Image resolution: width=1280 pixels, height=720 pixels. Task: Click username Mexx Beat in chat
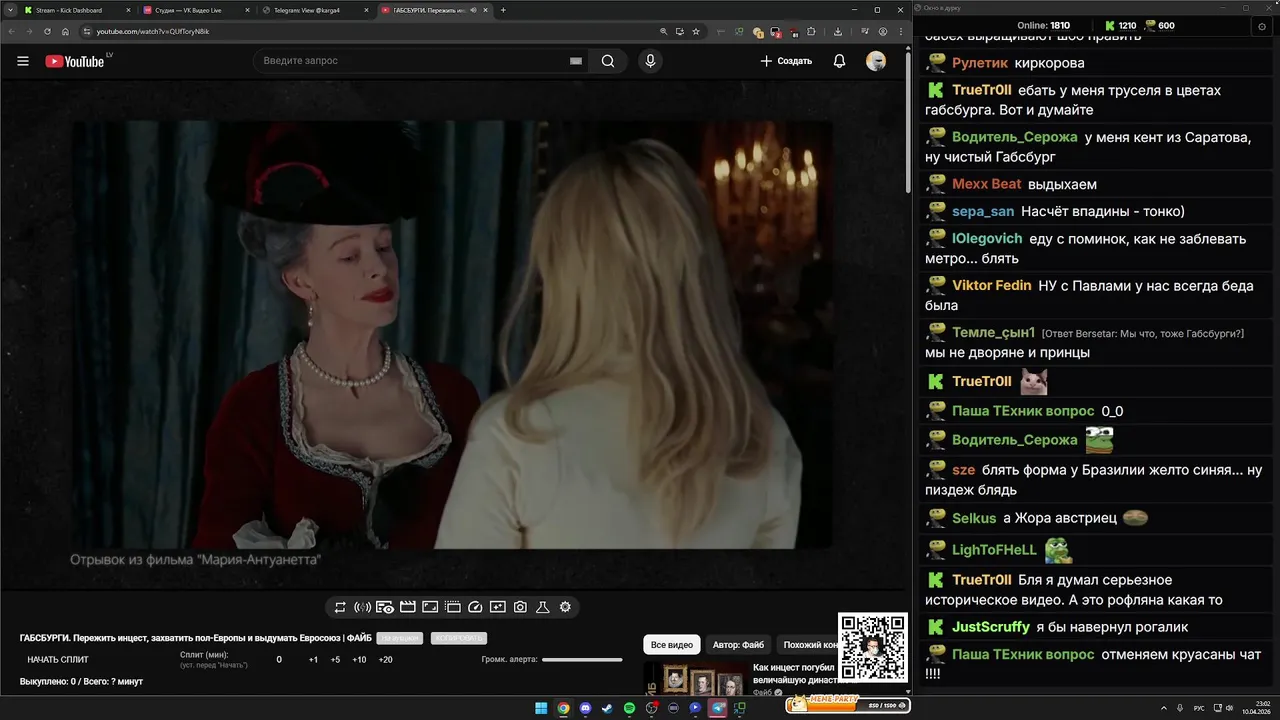pos(986,184)
